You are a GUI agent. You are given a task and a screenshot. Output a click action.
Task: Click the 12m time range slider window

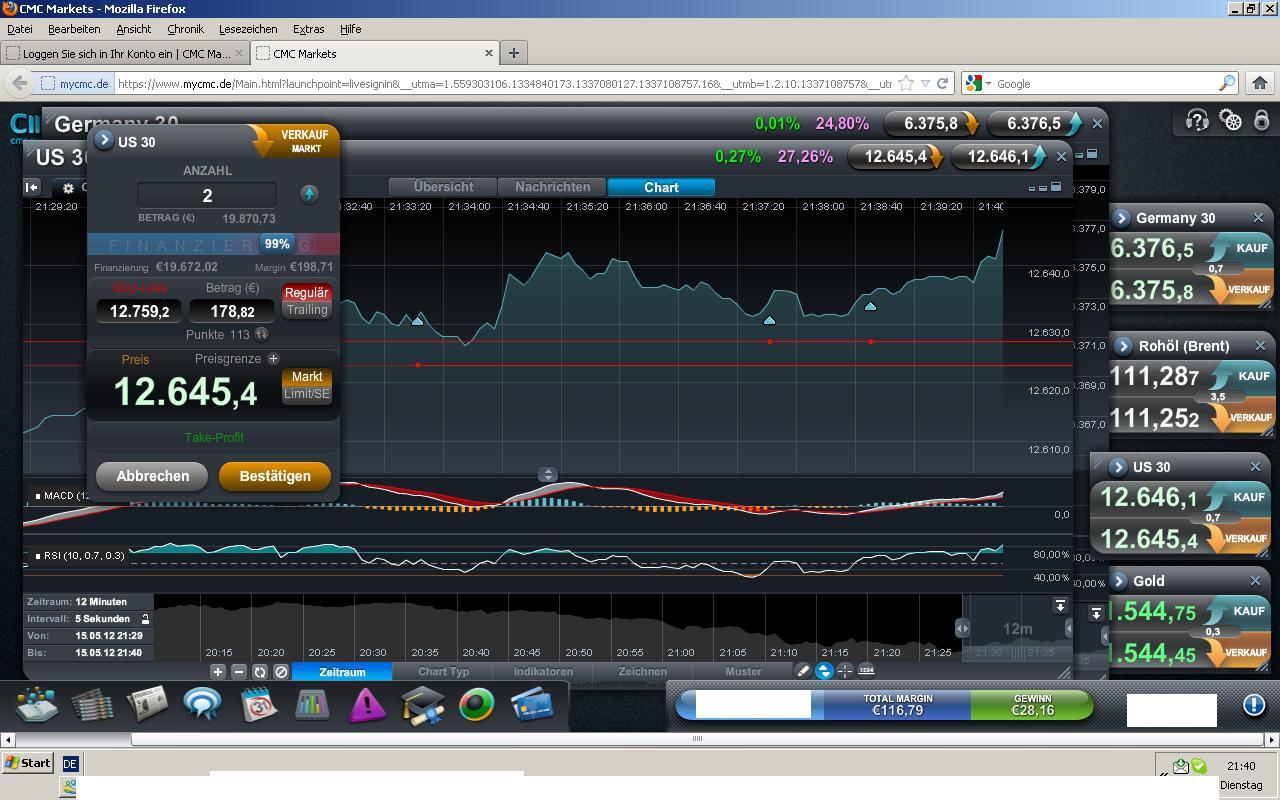pyautogui.click(x=1017, y=628)
